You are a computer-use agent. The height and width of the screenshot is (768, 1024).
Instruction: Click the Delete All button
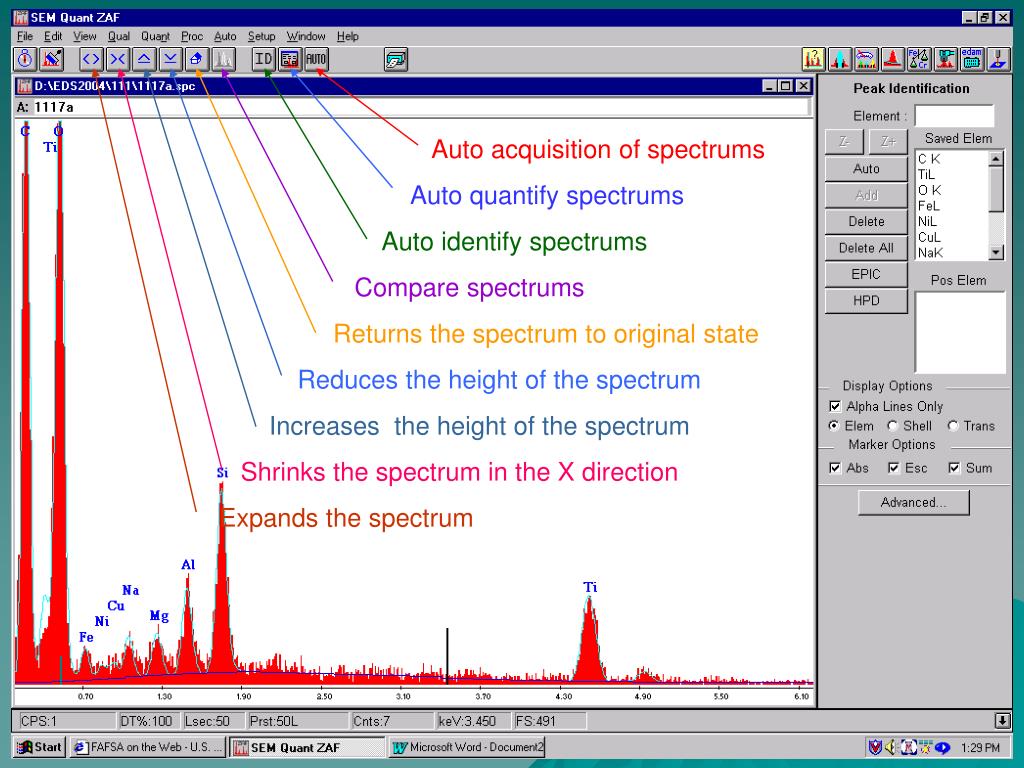tap(866, 248)
